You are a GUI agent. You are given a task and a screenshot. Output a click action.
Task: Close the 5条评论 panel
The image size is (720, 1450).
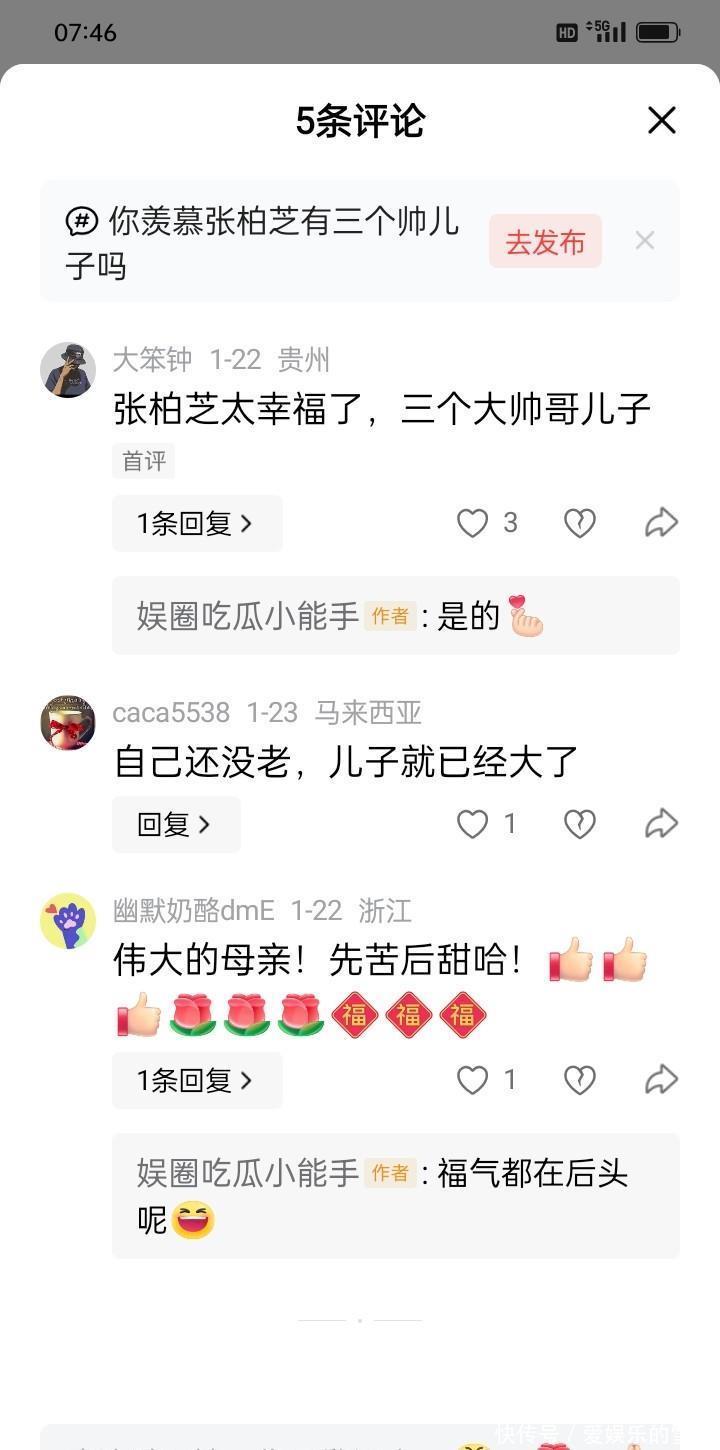click(x=662, y=121)
